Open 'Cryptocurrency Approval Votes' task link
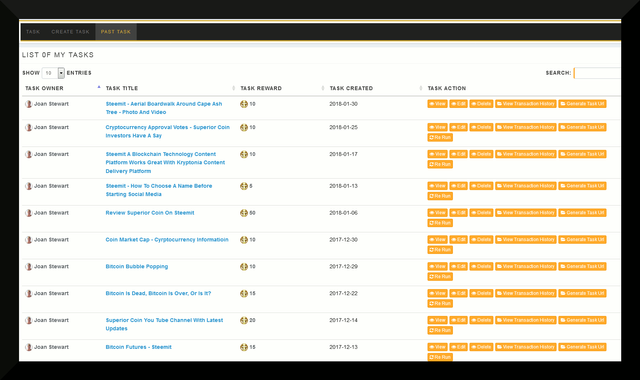This screenshot has width=640, height=380. 167,131
